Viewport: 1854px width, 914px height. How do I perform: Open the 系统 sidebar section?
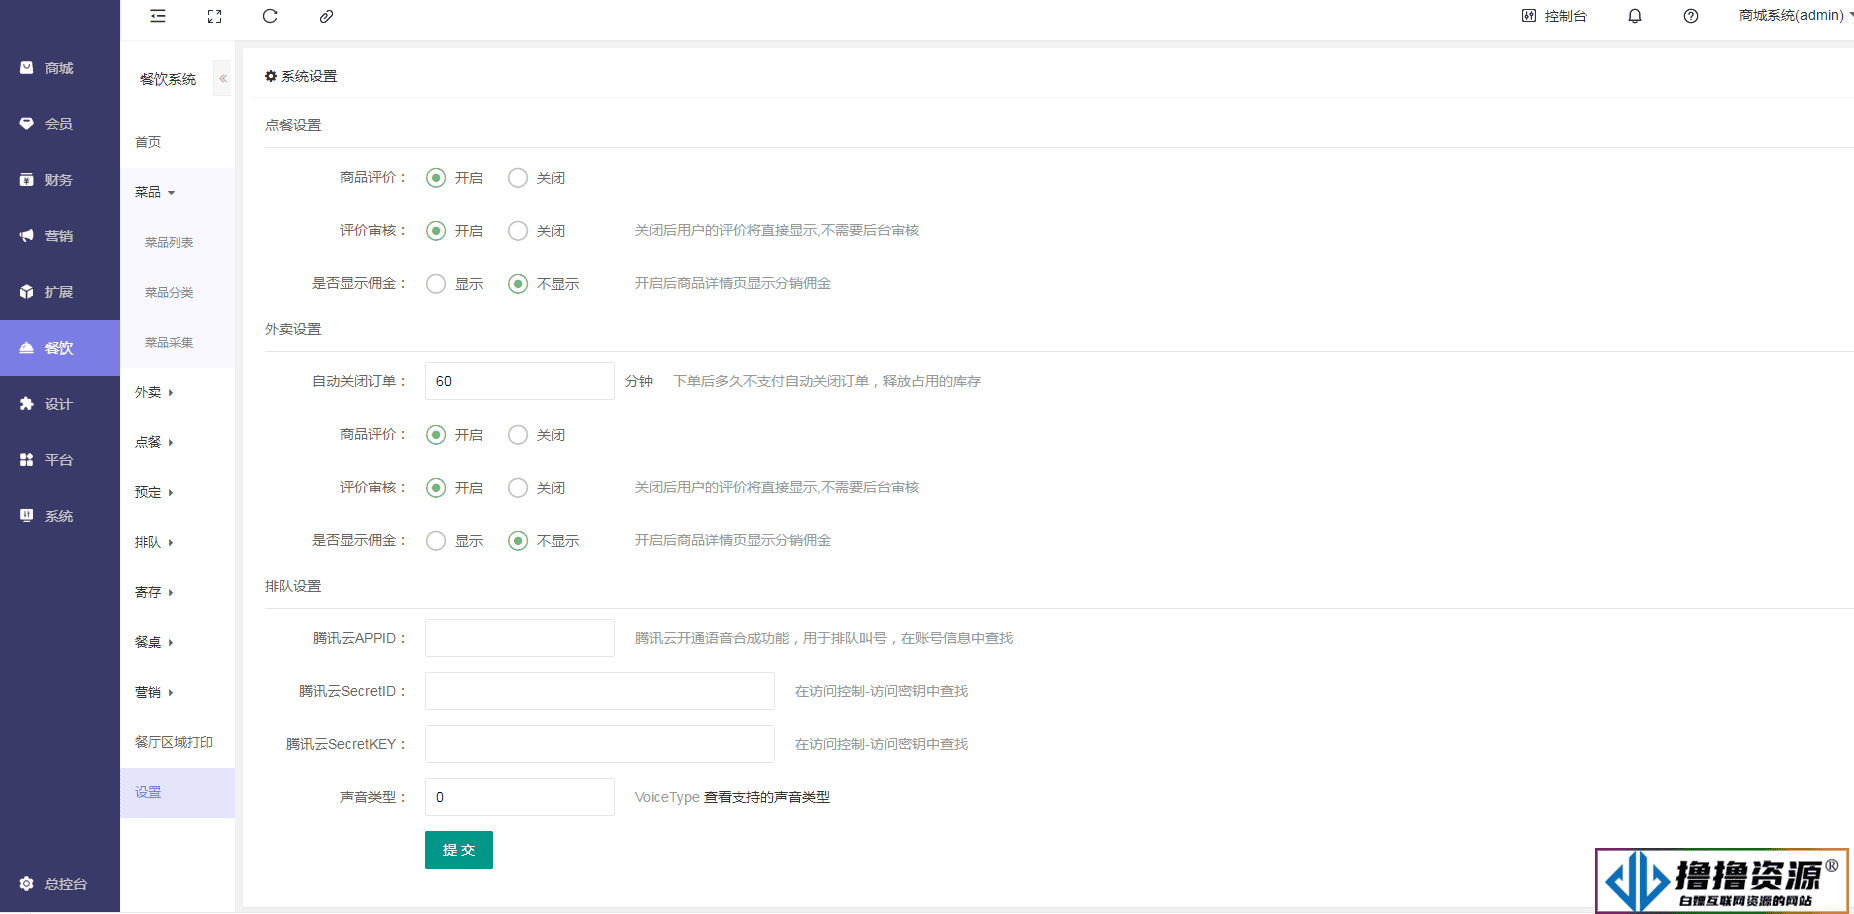[x=60, y=516]
